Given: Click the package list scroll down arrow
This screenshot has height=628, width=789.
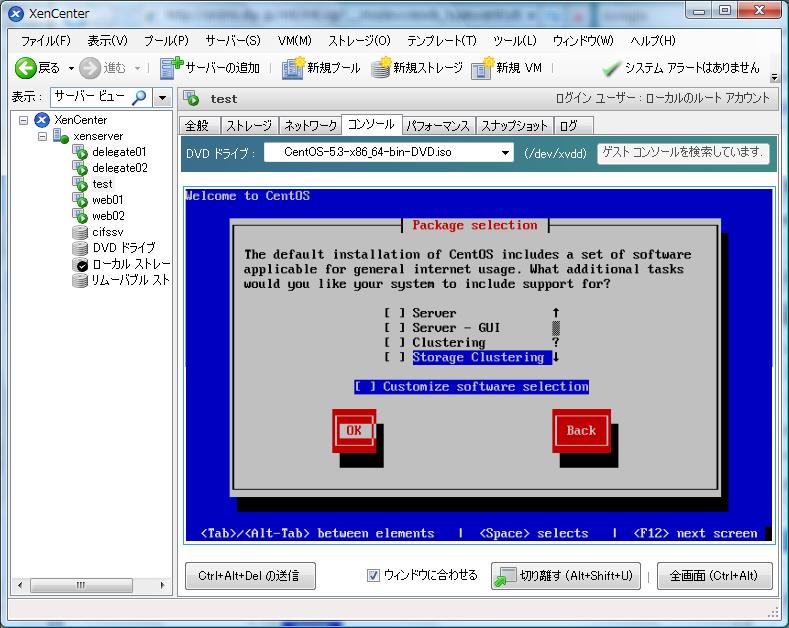Looking at the screenshot, I should (x=556, y=357).
